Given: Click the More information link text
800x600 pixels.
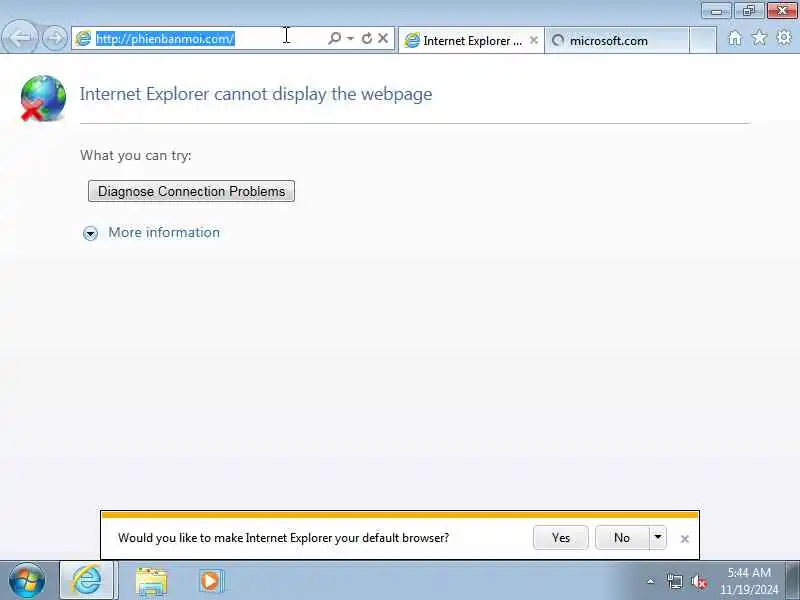Looking at the screenshot, I should click(x=164, y=233).
